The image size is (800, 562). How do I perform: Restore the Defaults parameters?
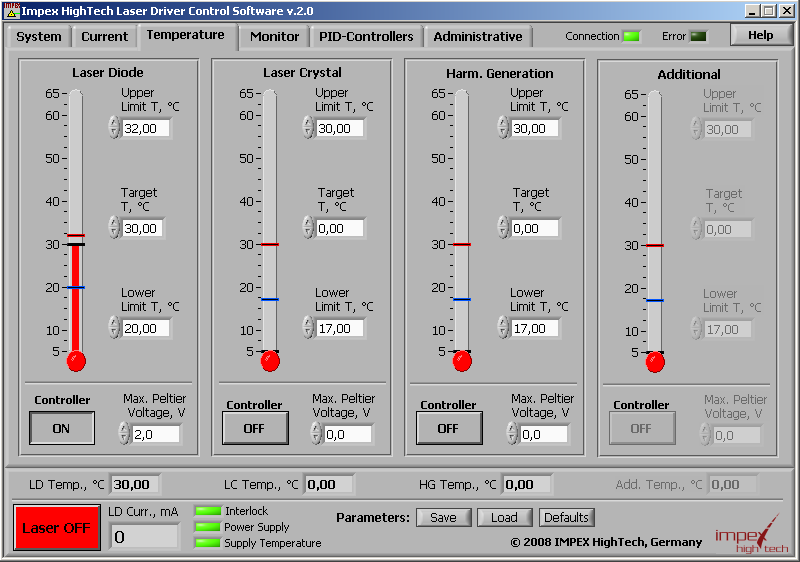tap(566, 518)
